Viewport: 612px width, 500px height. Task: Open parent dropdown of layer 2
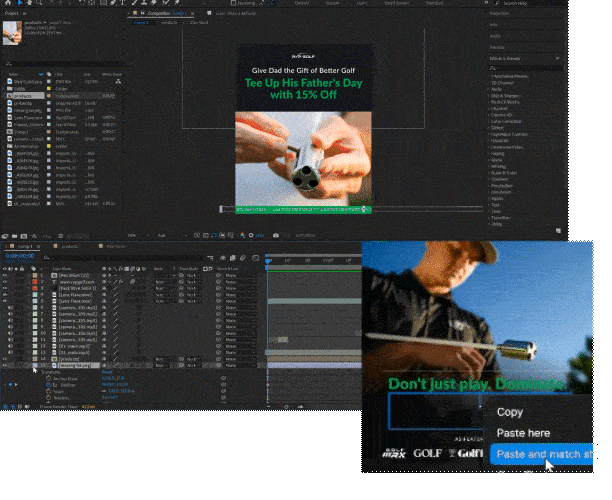(230, 283)
